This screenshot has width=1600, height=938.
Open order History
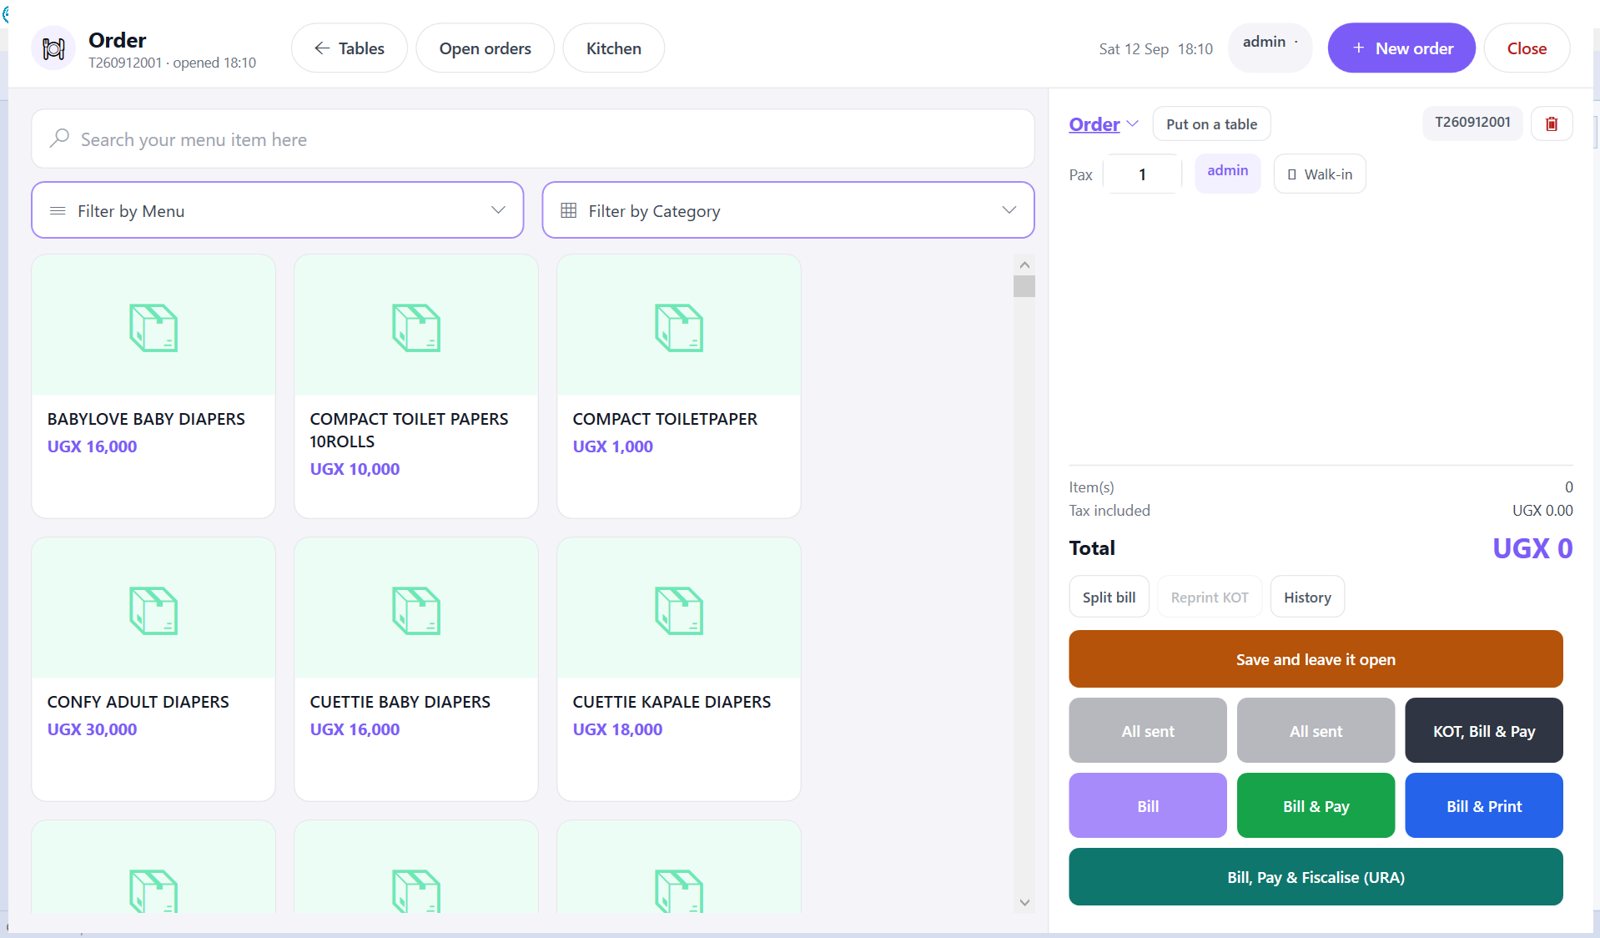click(x=1308, y=597)
